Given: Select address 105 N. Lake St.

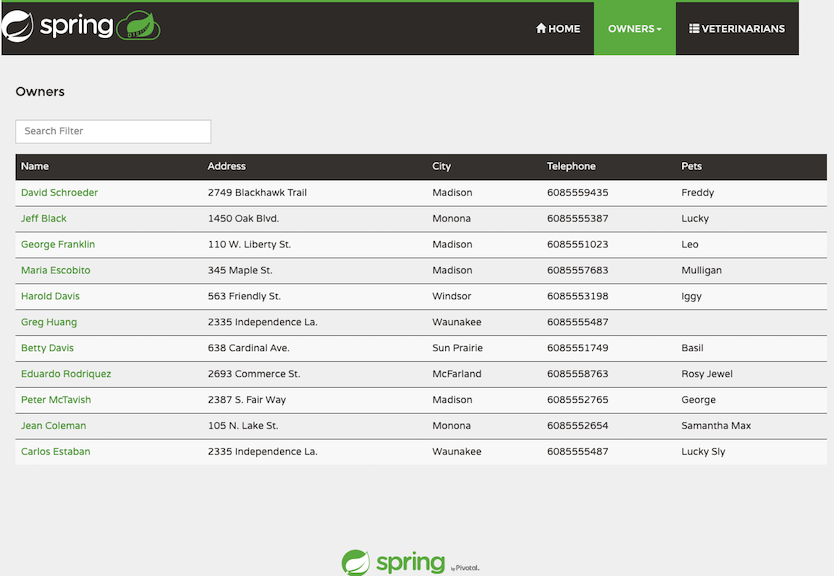Looking at the screenshot, I should [243, 425].
